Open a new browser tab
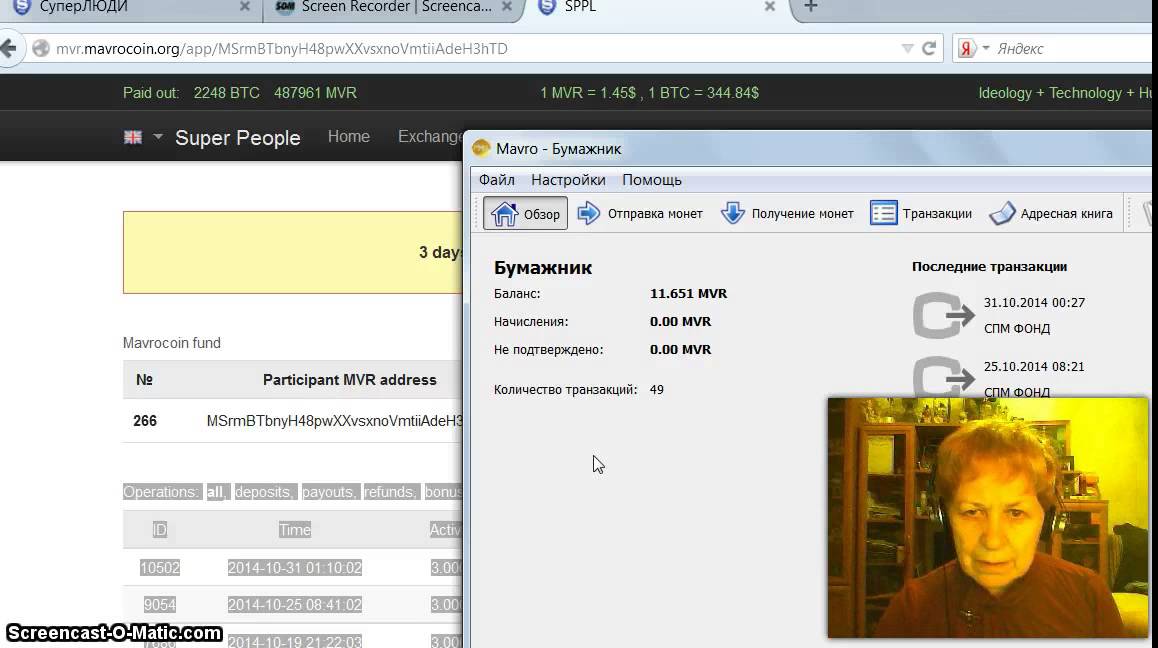This screenshot has height=648, width=1158. [x=810, y=7]
